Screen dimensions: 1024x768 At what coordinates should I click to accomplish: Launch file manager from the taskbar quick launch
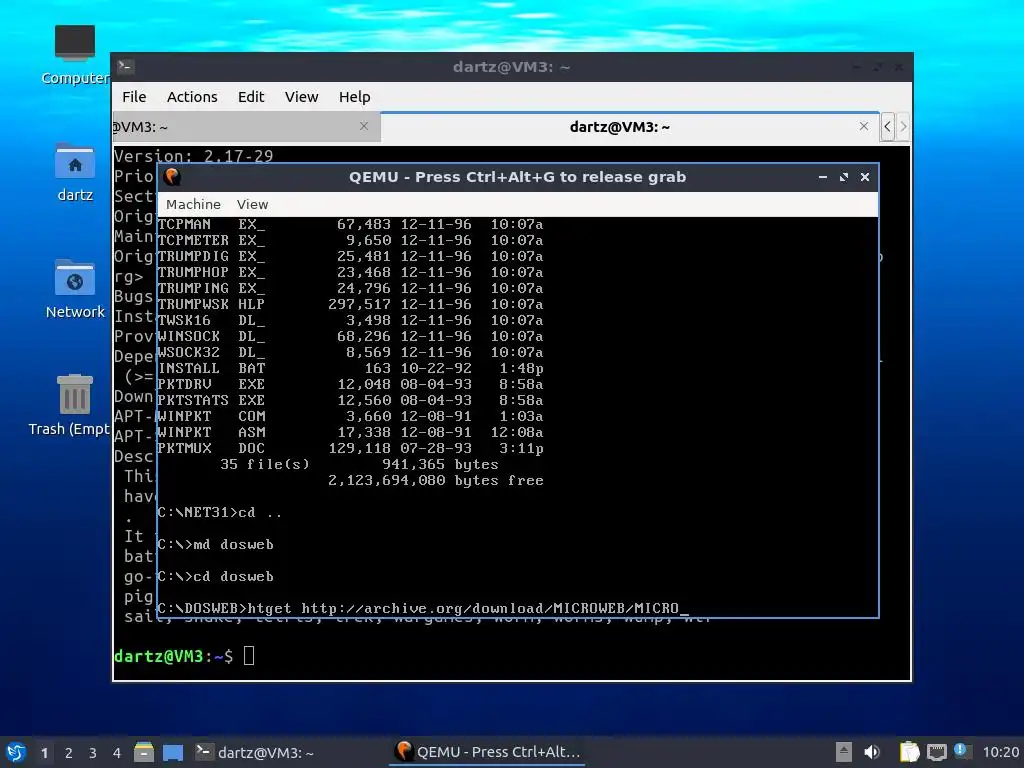click(x=144, y=752)
